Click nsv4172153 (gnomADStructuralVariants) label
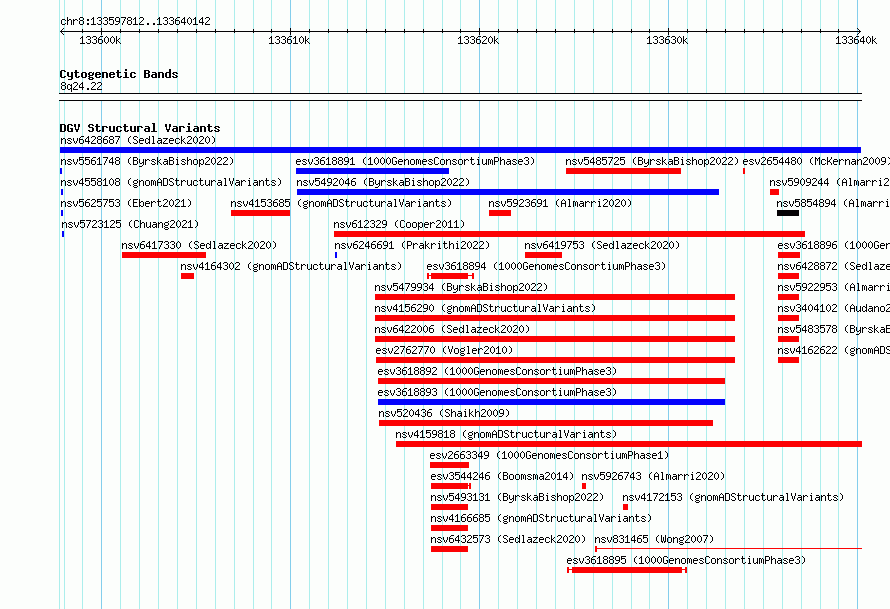The width and height of the screenshot is (890, 609). click(x=733, y=497)
